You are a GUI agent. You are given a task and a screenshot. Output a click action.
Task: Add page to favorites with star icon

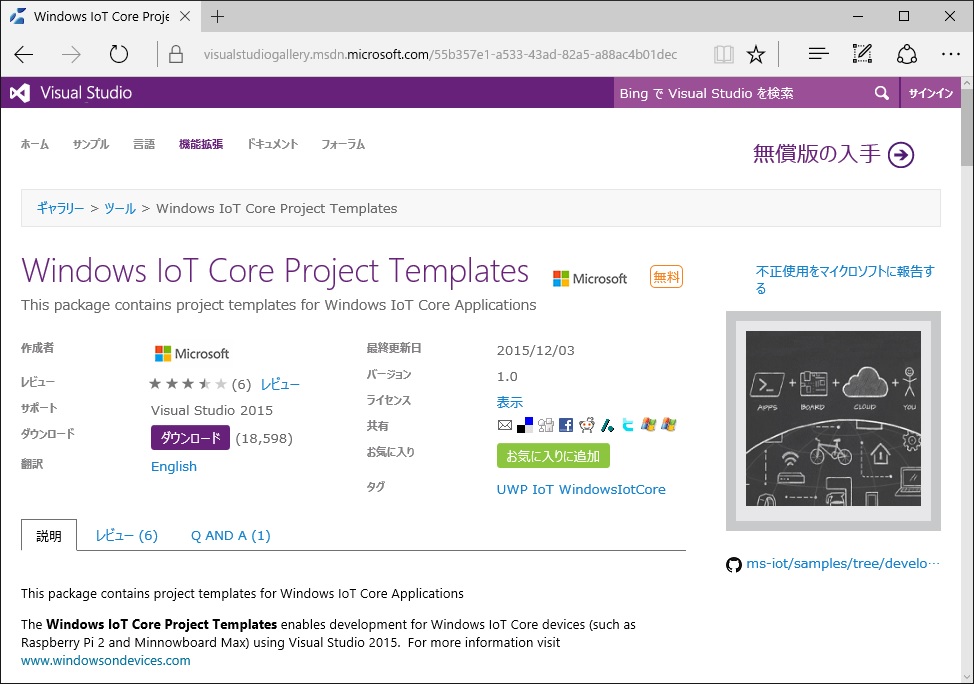756,54
